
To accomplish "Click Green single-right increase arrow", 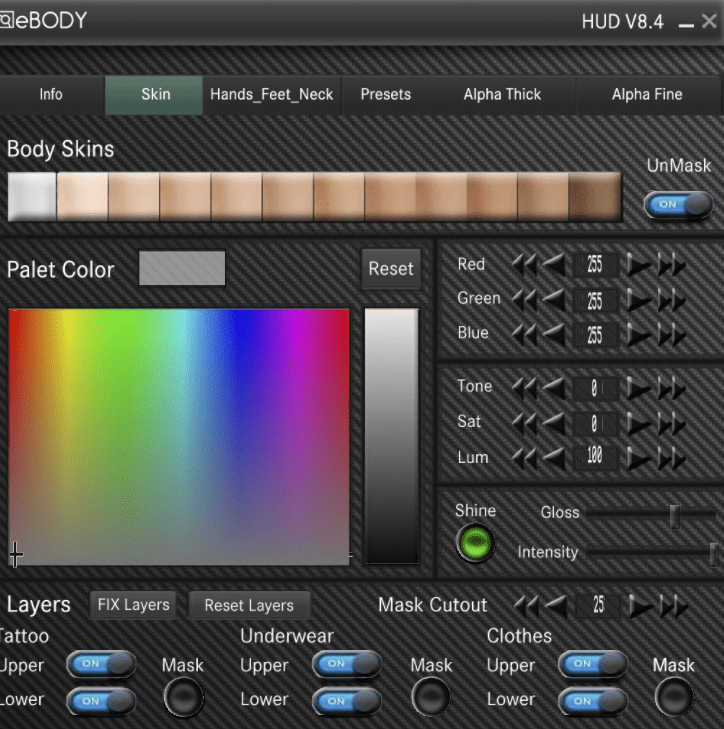I will click(639, 299).
